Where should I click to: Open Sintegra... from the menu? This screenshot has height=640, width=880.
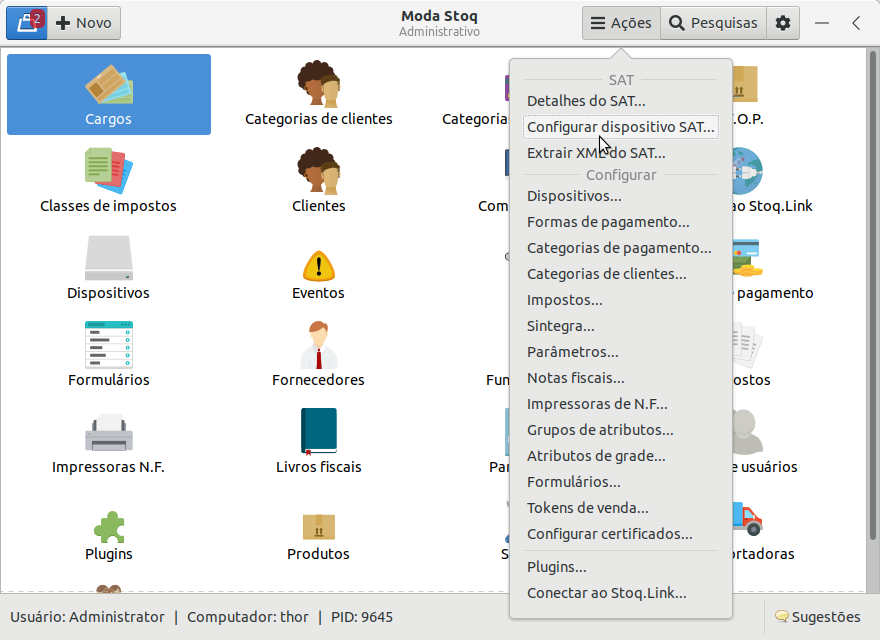621,326
